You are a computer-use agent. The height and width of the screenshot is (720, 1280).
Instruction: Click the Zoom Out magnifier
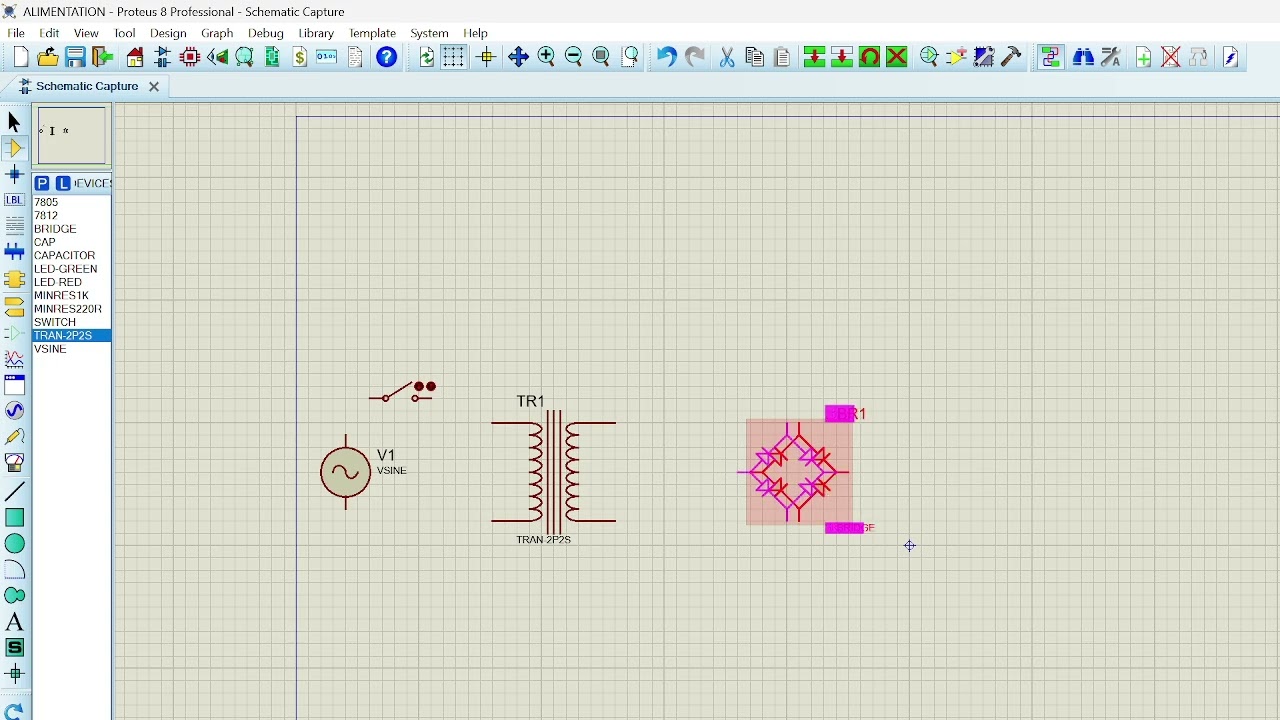[574, 57]
